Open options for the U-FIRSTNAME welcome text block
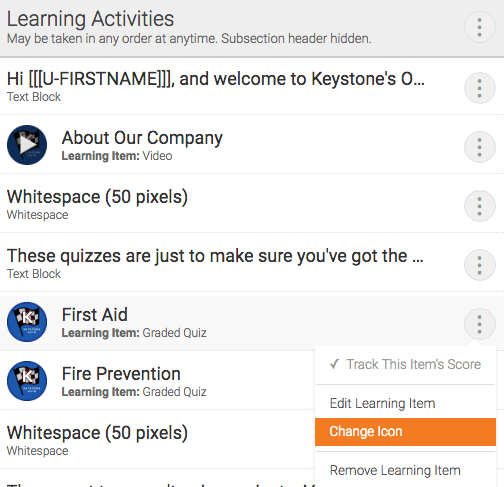 479,88
